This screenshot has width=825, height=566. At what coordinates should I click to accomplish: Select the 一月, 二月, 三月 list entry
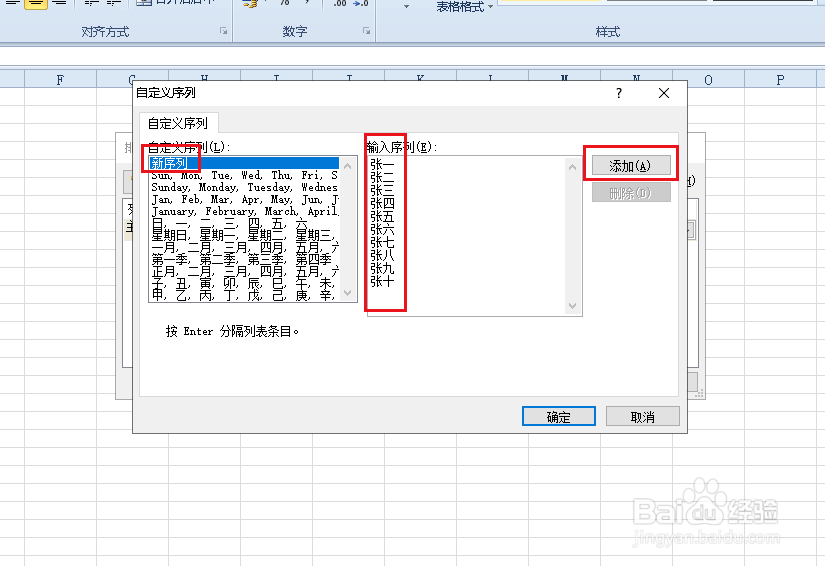(244, 248)
